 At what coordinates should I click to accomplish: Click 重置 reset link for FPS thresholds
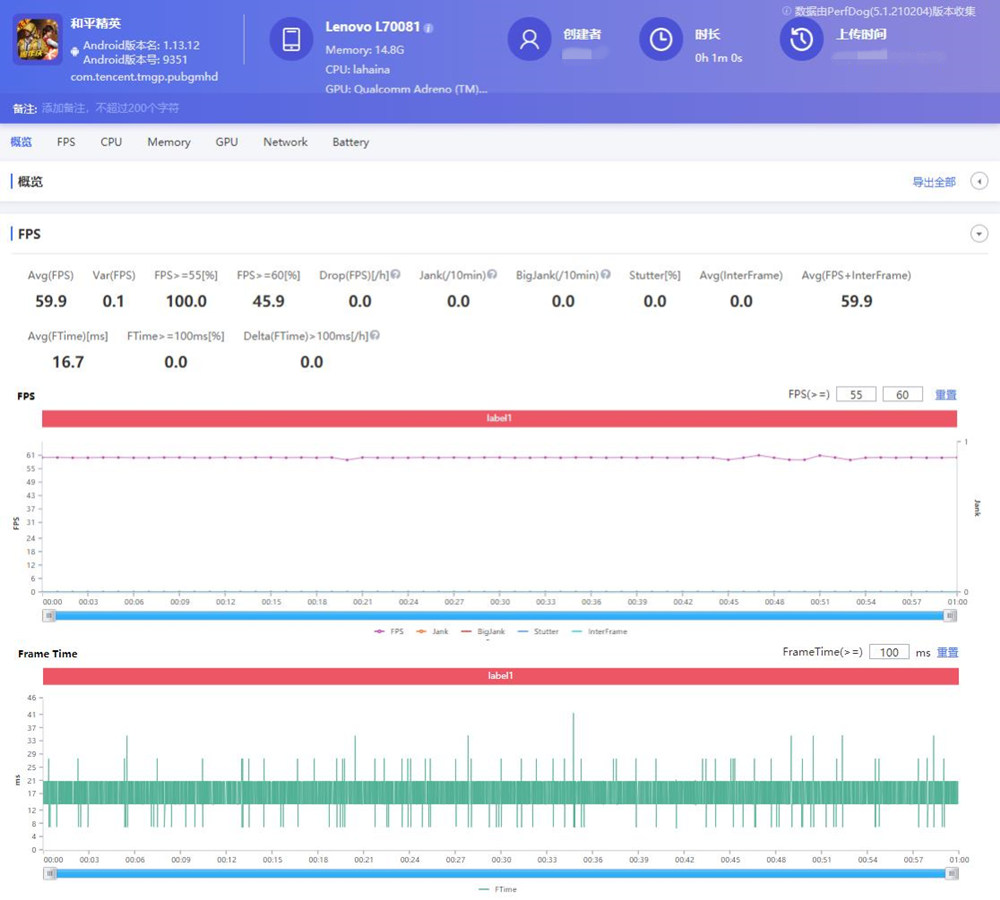pyautogui.click(x=946, y=394)
